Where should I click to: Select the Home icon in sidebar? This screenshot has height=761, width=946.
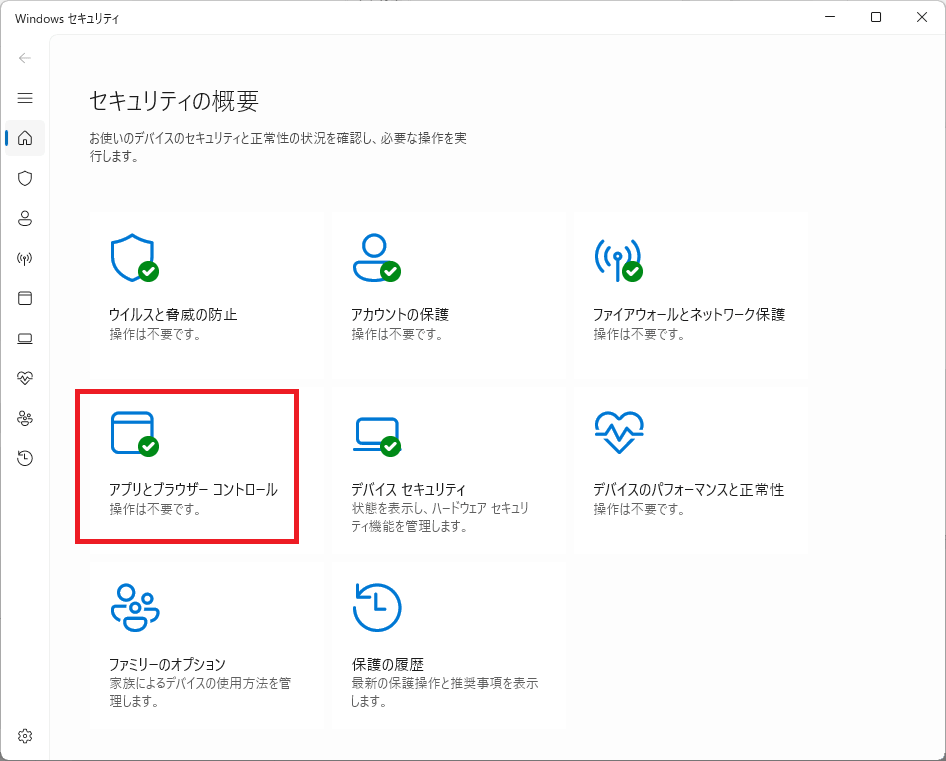pos(25,138)
